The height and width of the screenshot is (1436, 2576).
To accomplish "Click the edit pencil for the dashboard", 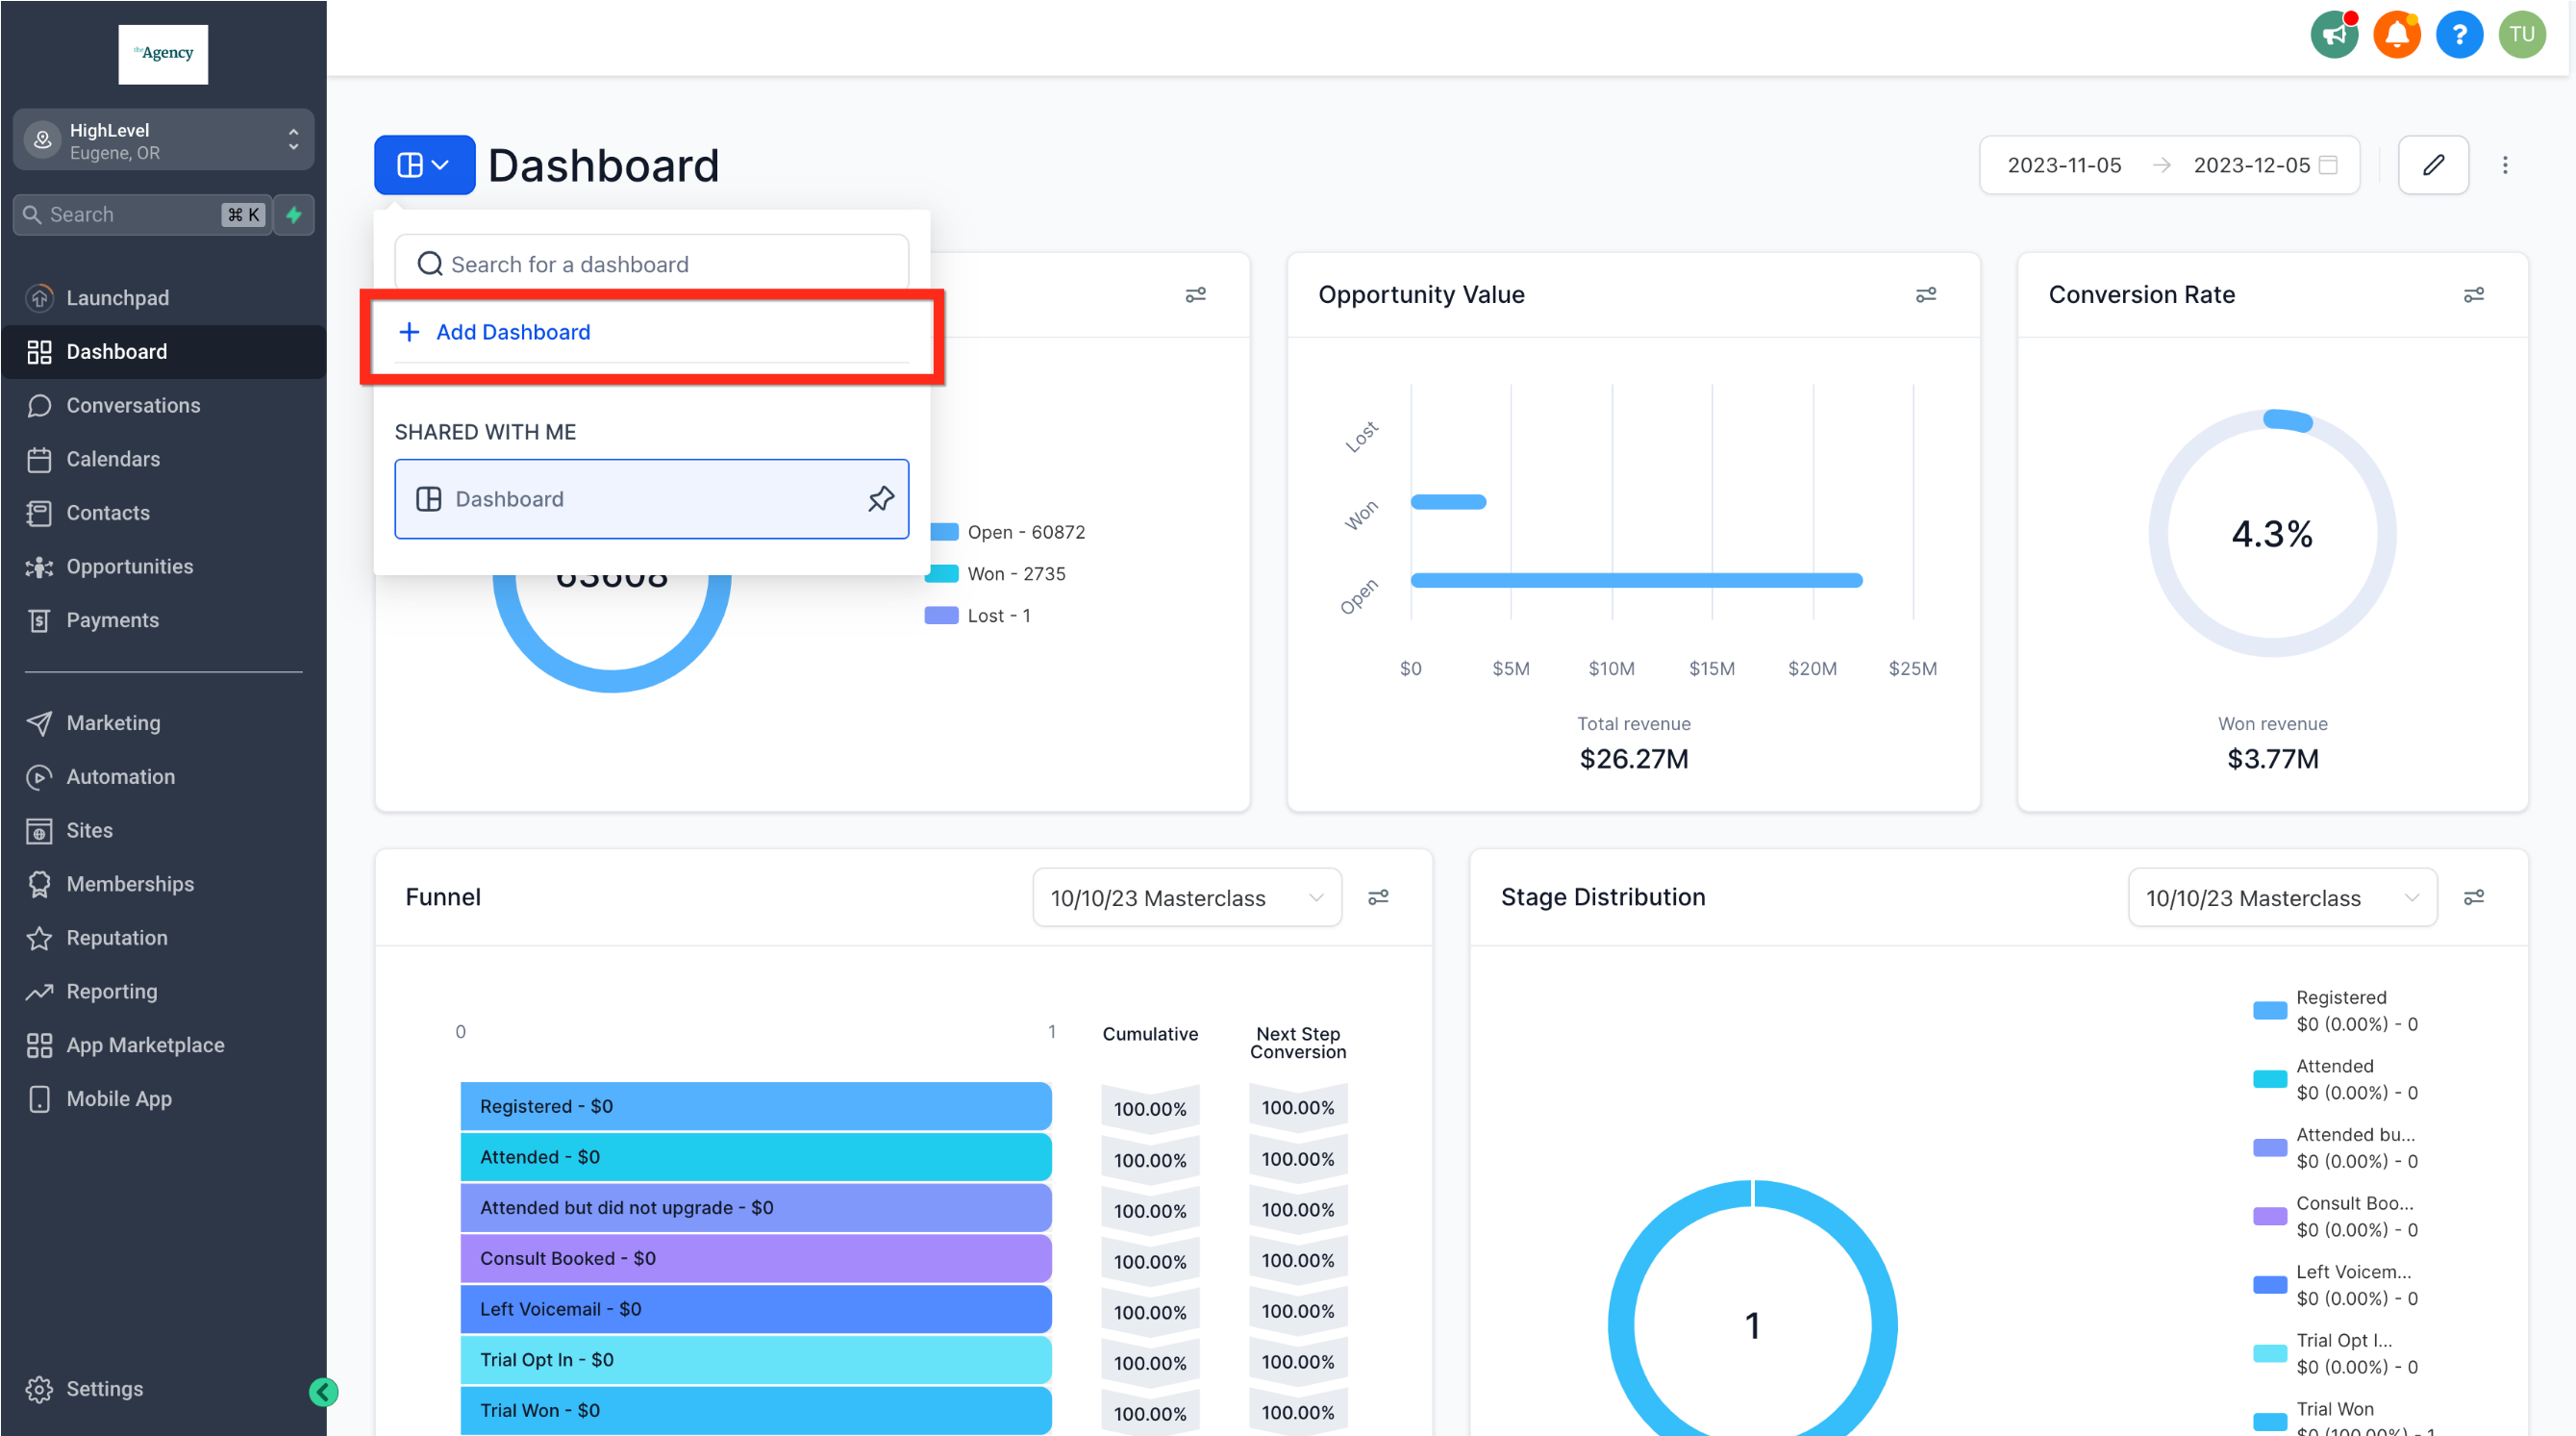I will click(x=2434, y=165).
